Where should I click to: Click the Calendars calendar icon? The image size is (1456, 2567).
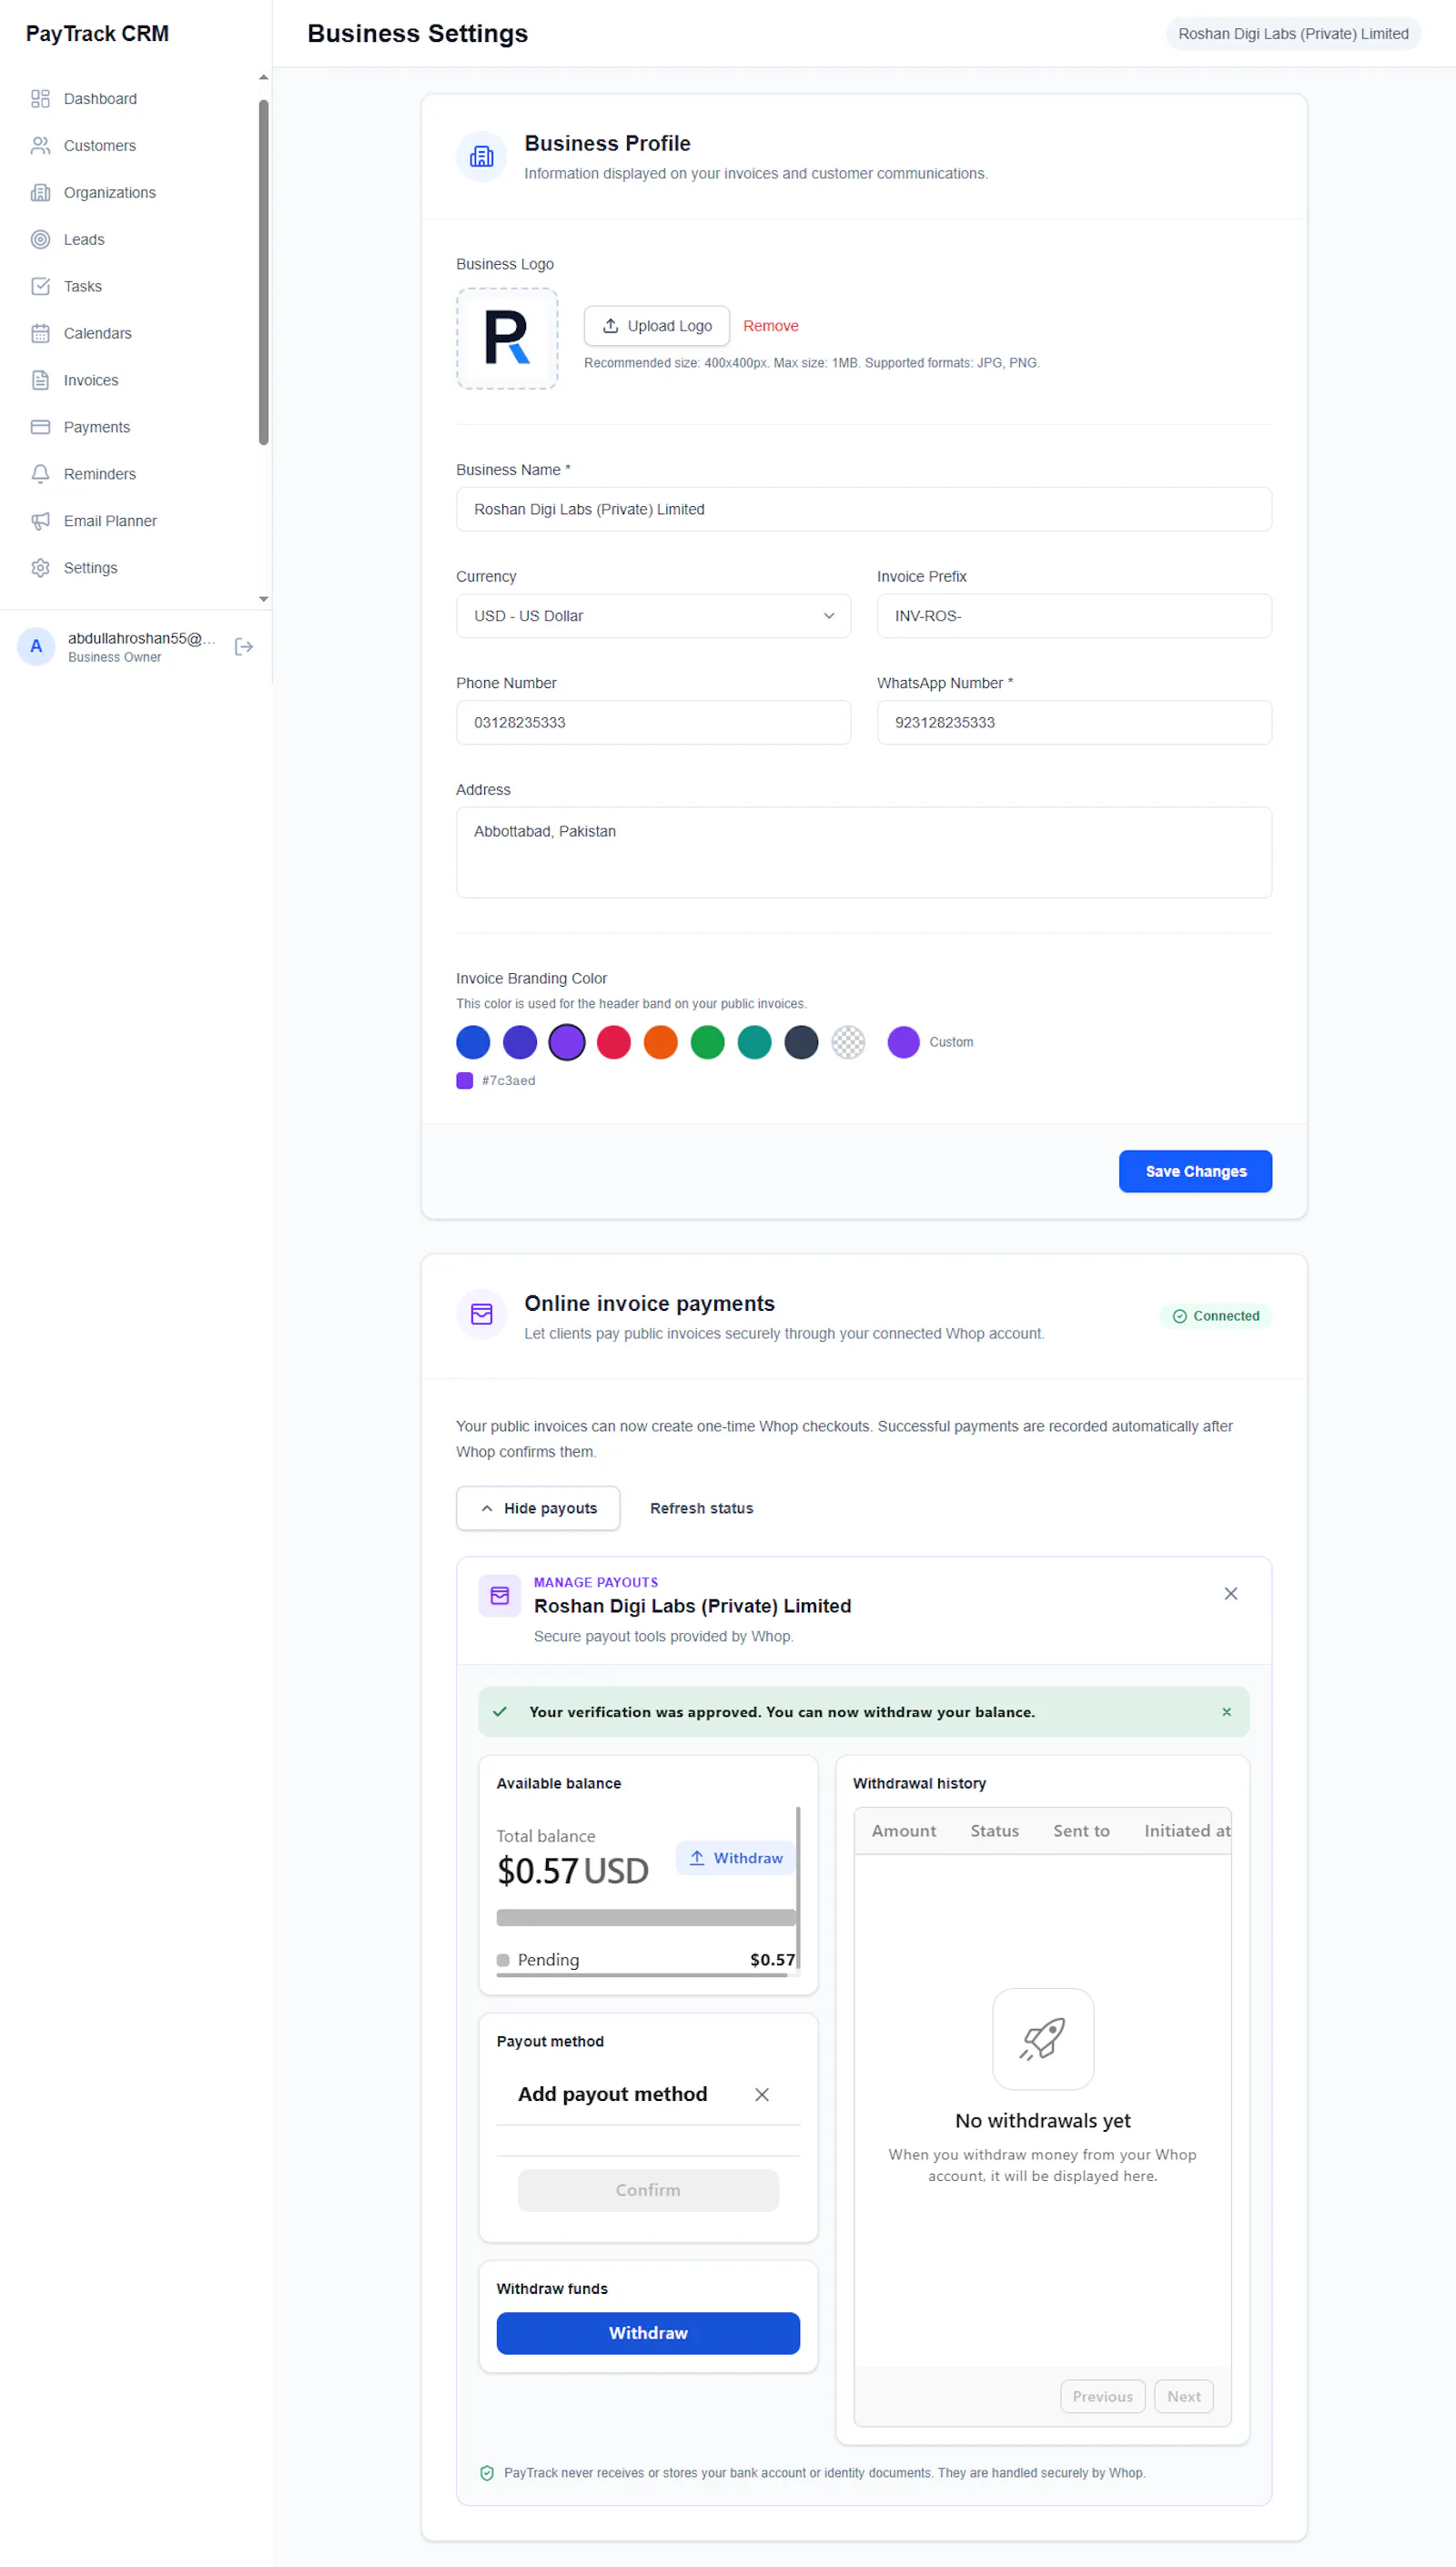coord(40,333)
